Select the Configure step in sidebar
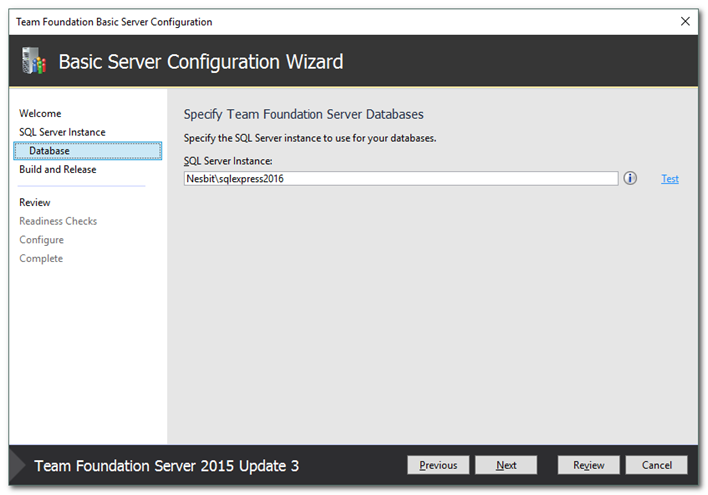The height and width of the screenshot is (495, 708). tap(42, 240)
